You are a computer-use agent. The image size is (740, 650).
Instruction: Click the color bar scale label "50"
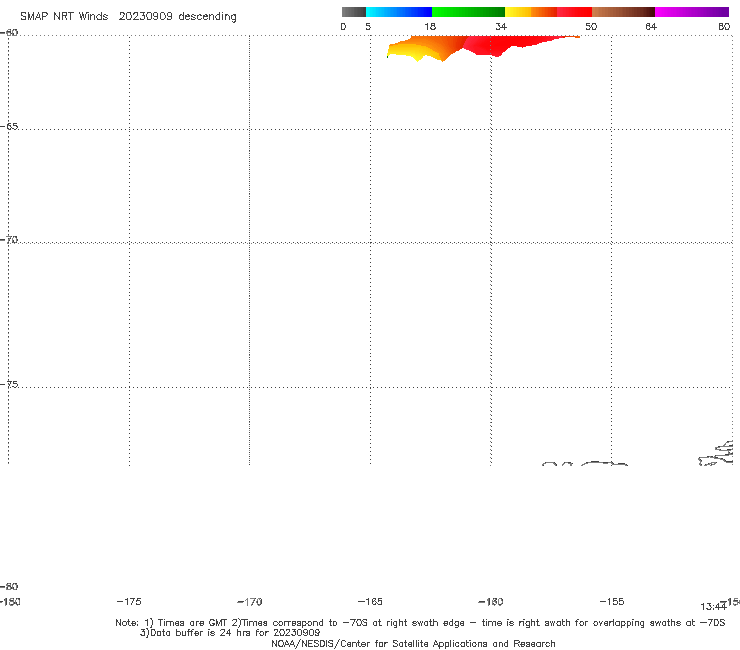click(x=591, y=26)
